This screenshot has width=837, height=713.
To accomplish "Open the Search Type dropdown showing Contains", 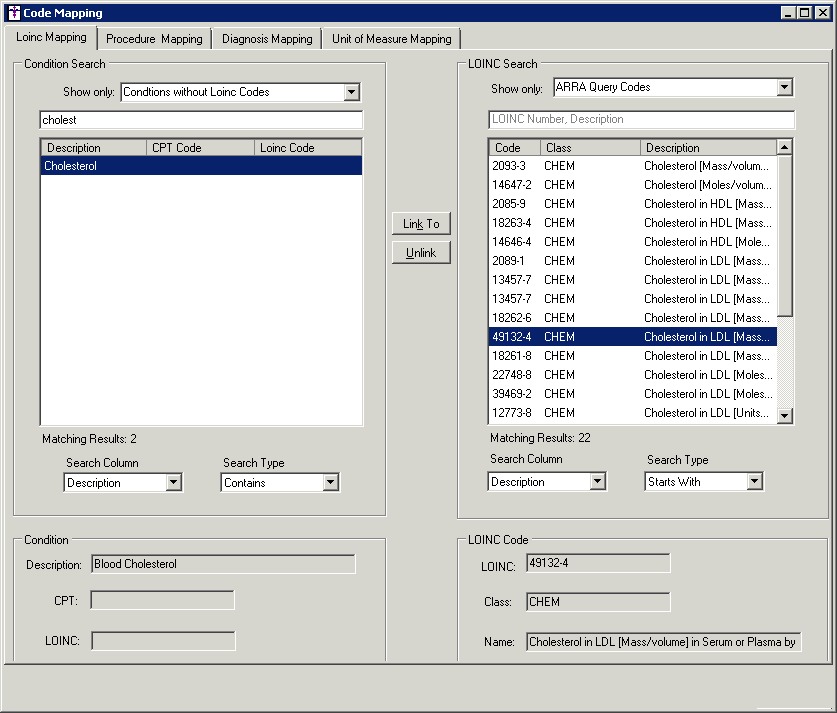I will [330, 482].
